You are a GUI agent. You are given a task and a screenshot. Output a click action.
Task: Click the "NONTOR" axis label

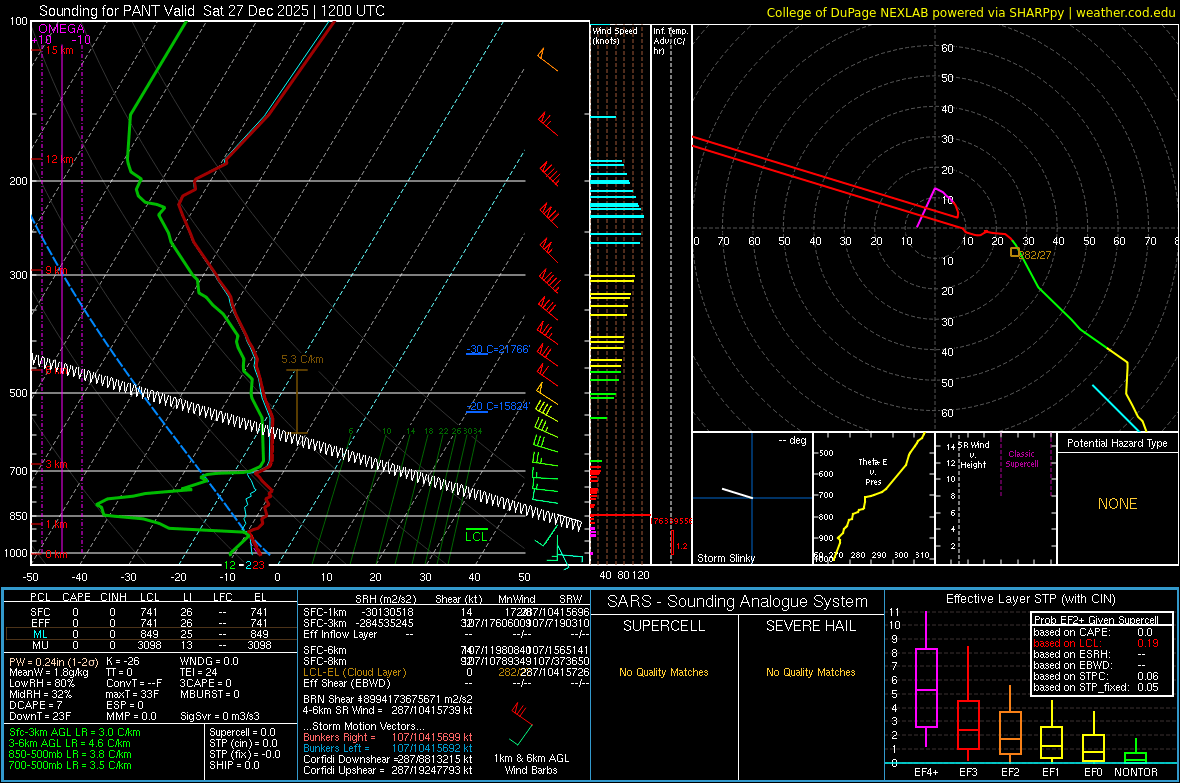pyautogui.click(x=1136, y=772)
